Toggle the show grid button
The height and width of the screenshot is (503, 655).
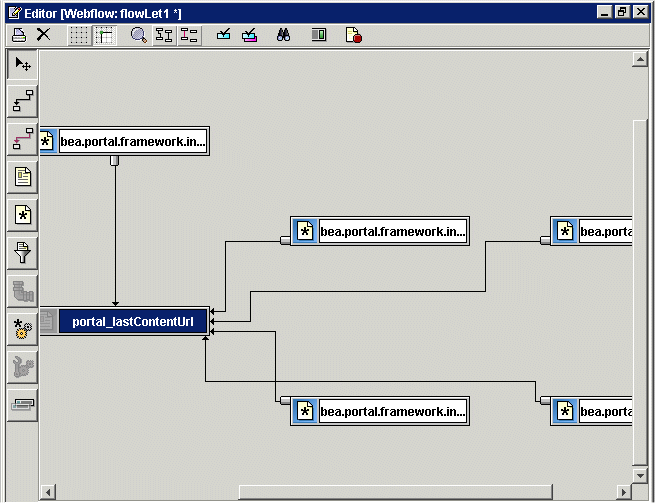point(79,36)
